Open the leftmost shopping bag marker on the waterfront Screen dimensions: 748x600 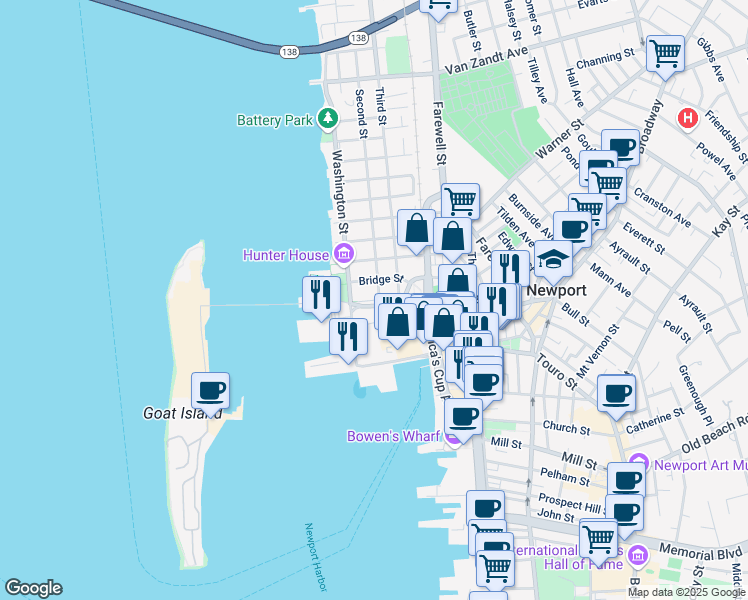(397, 324)
